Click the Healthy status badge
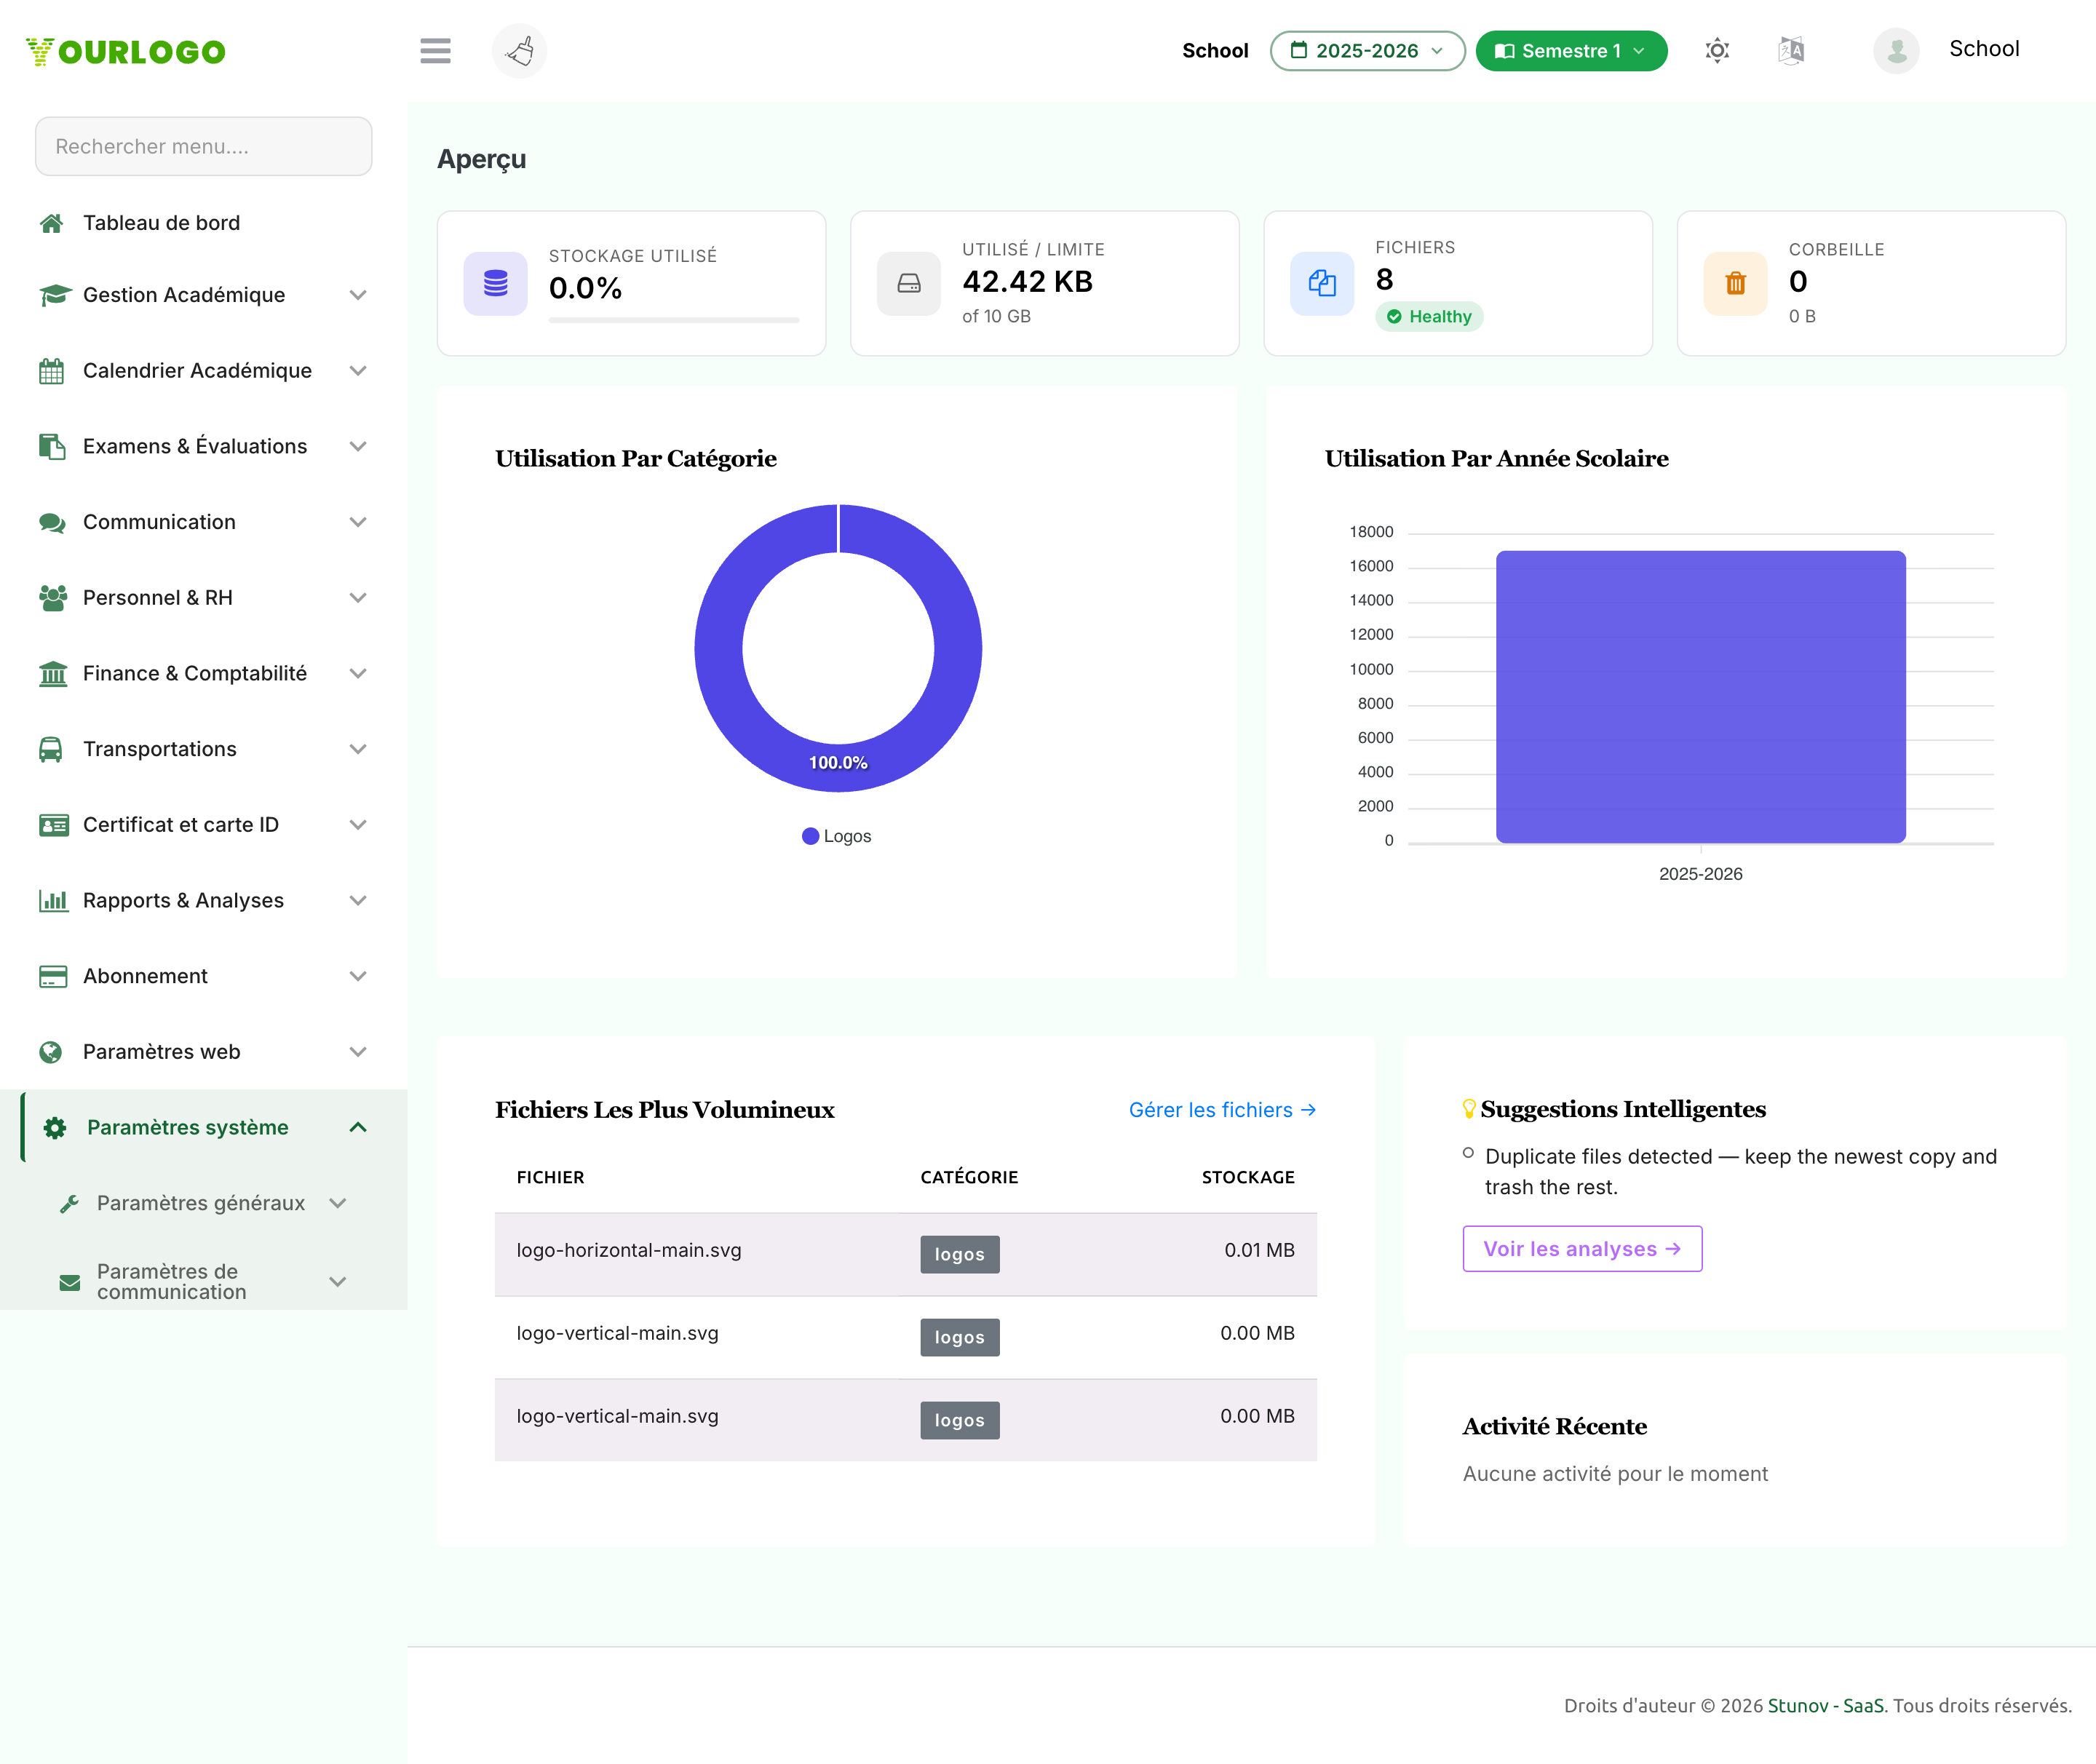This screenshot has width=2096, height=1764. 1429,317
